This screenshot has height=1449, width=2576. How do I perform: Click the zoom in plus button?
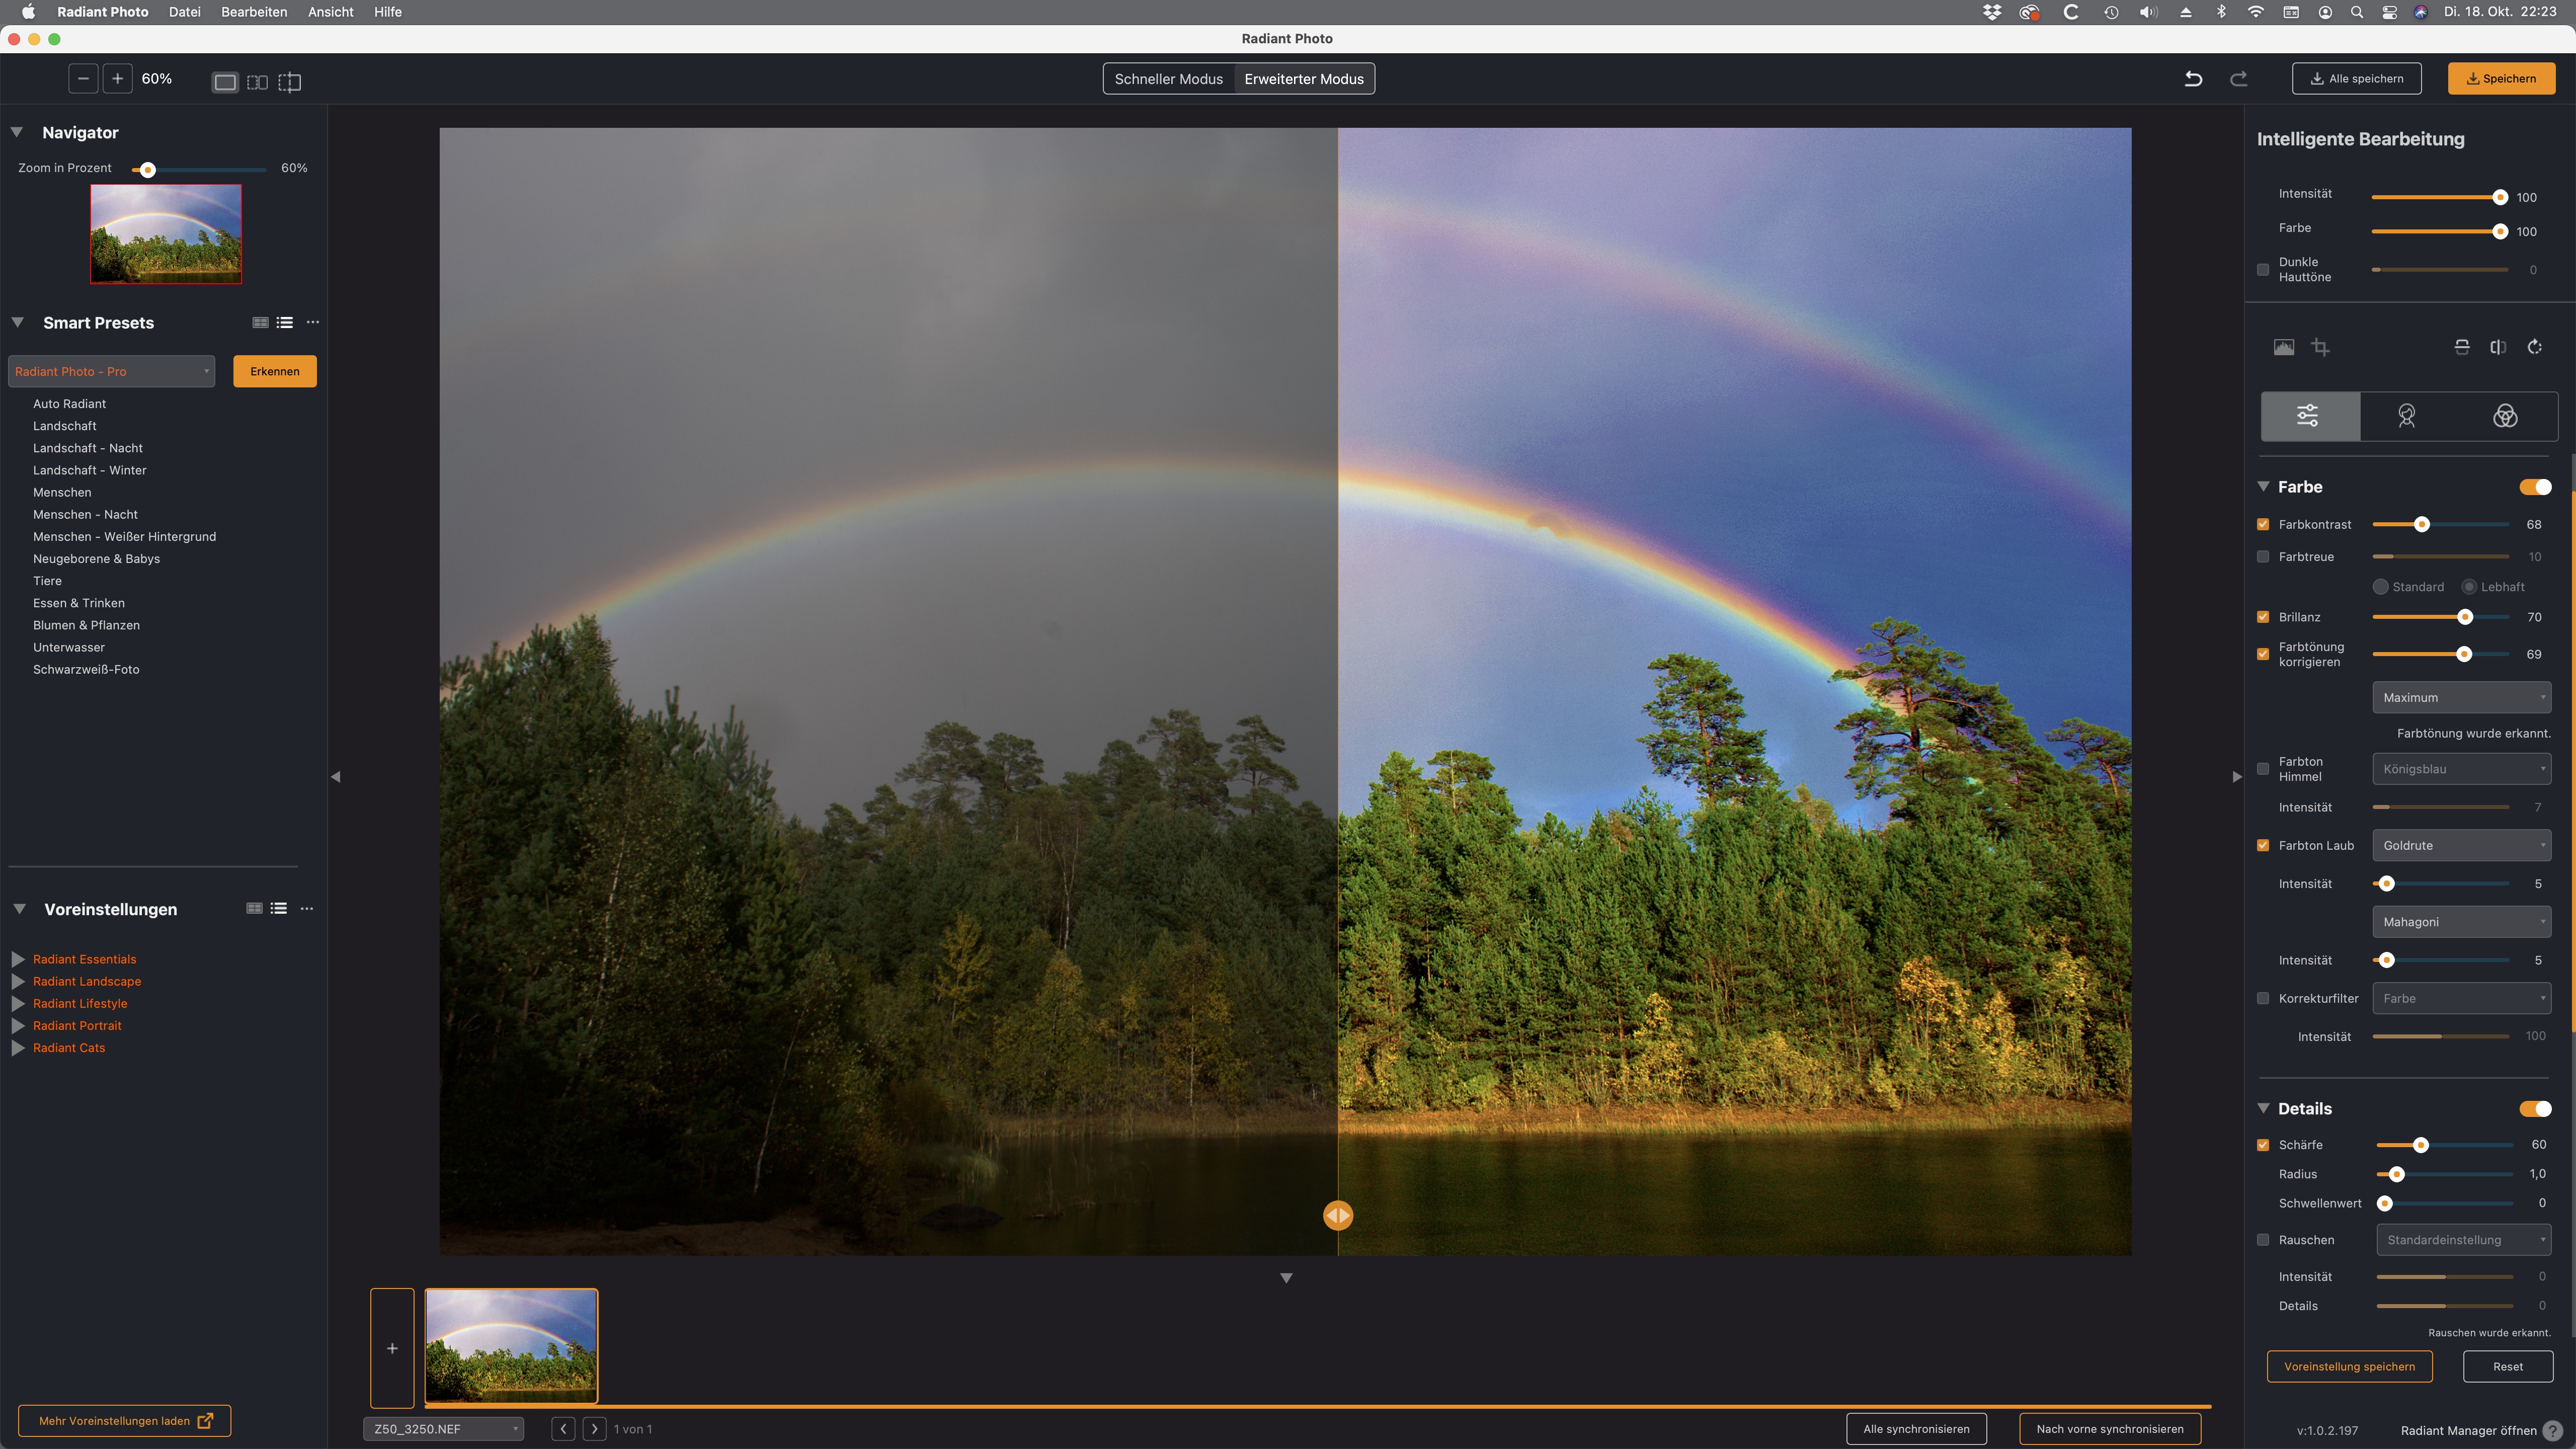(117, 79)
